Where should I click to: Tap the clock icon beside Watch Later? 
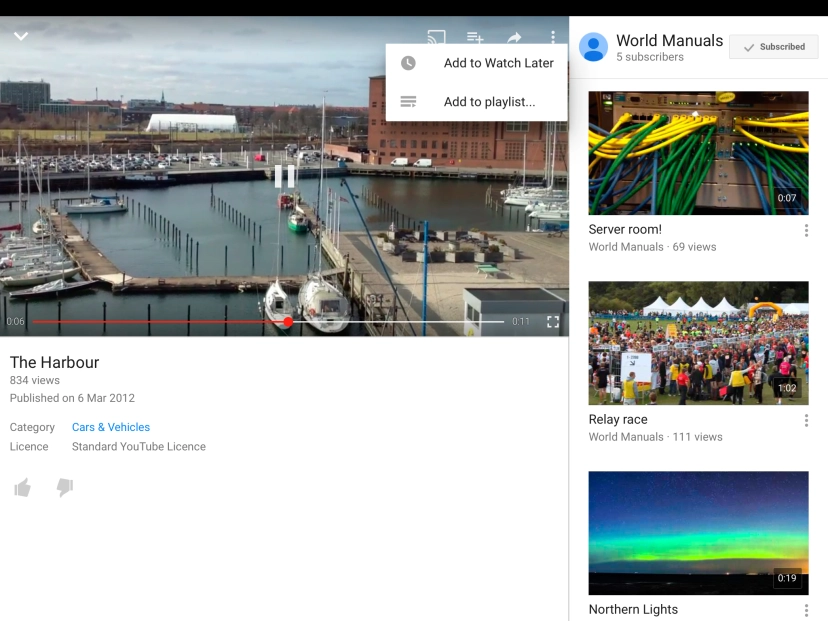pos(408,63)
